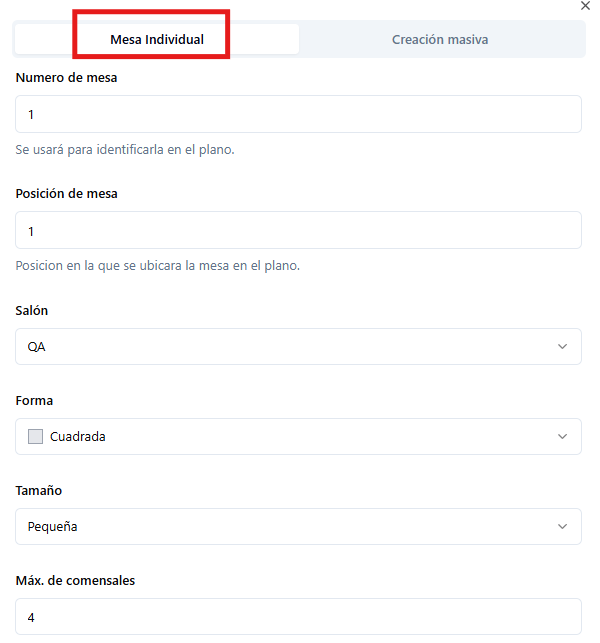
Task: Expand the Tamaño dropdown showing Pequeña
Action: click(x=298, y=527)
